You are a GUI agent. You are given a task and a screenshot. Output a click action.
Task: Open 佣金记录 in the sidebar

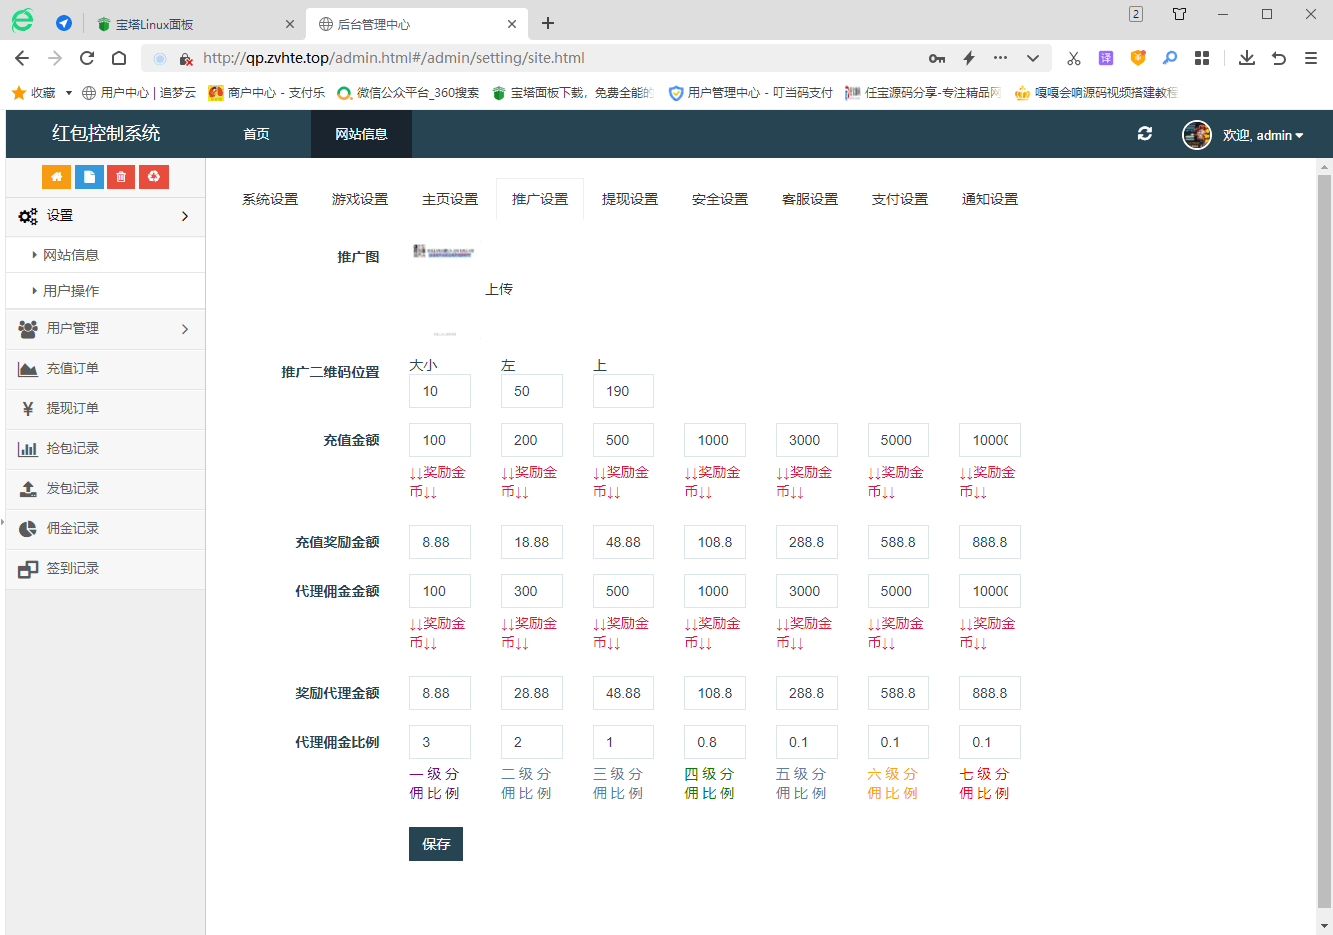(72, 528)
